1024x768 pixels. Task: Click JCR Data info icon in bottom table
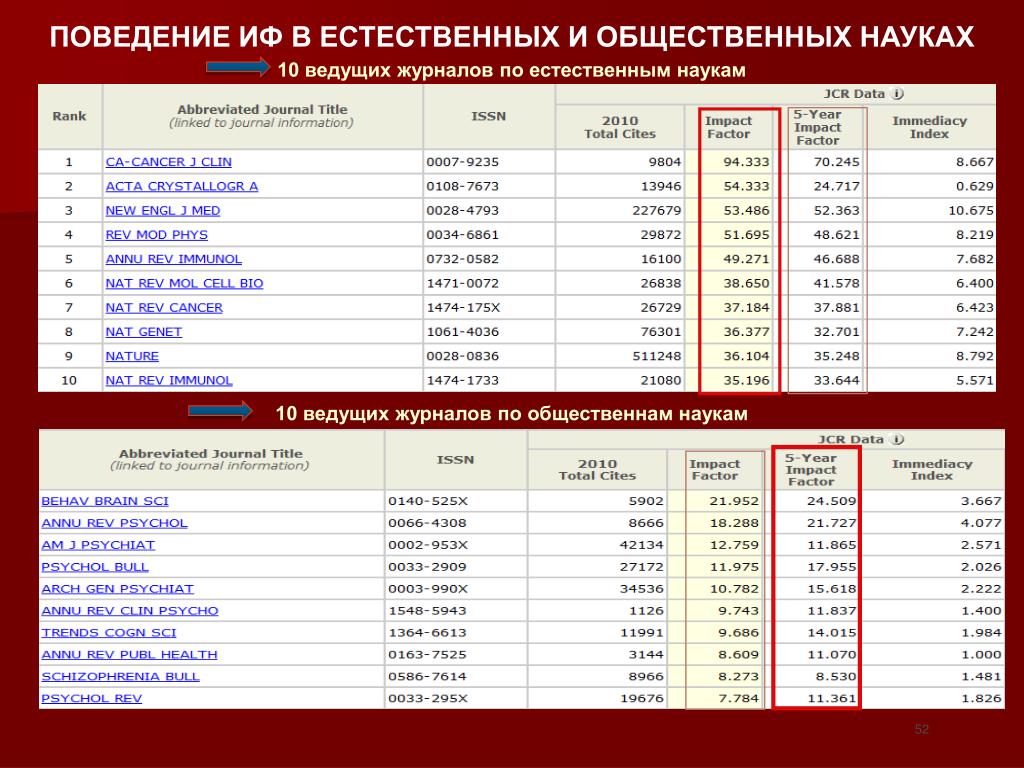[898, 439]
